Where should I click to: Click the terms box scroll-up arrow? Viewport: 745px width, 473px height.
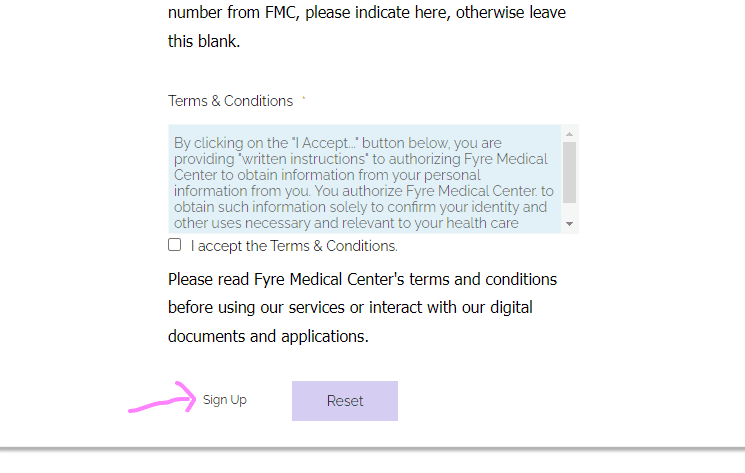[x=569, y=134]
